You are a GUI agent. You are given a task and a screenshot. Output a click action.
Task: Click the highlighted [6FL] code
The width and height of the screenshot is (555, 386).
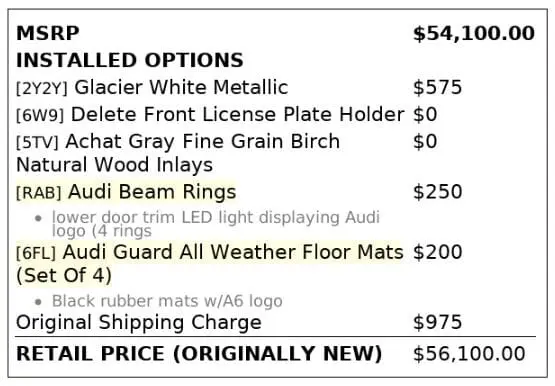36,253
